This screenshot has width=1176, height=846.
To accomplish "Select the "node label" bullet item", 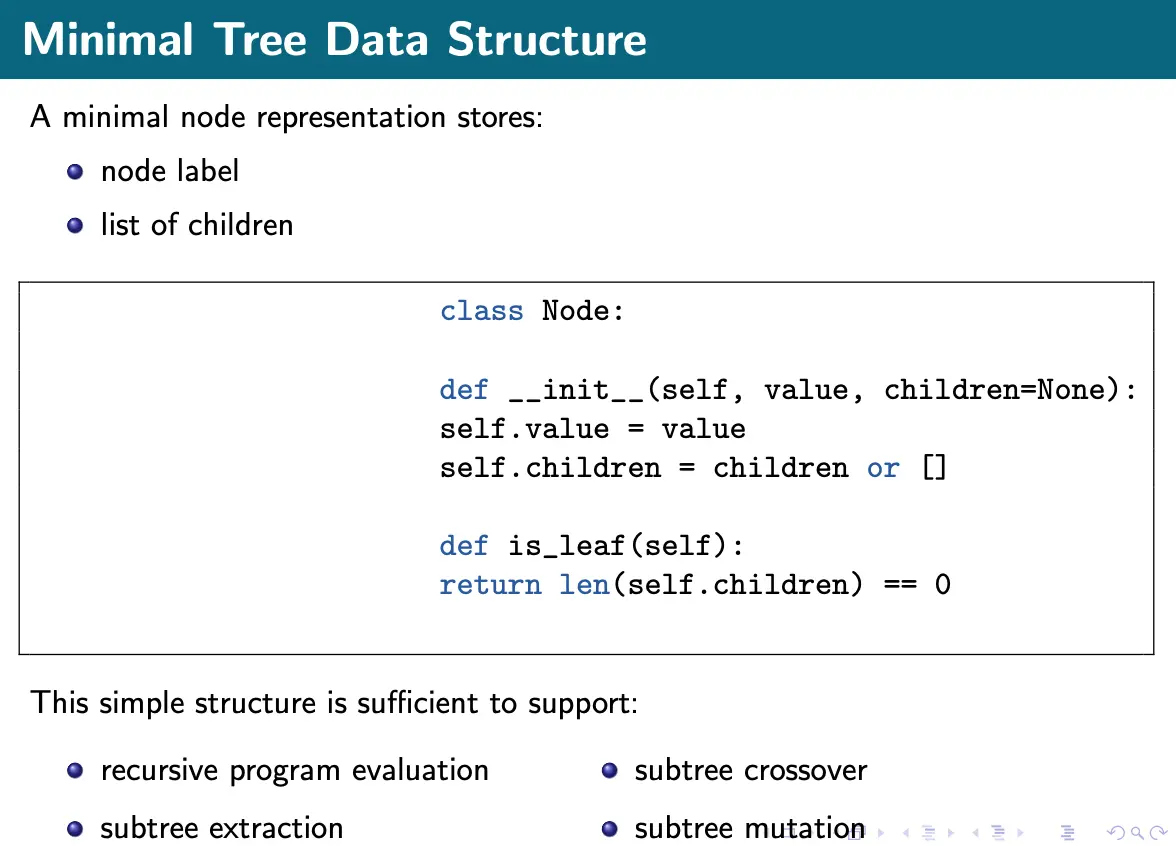I will [170, 171].
